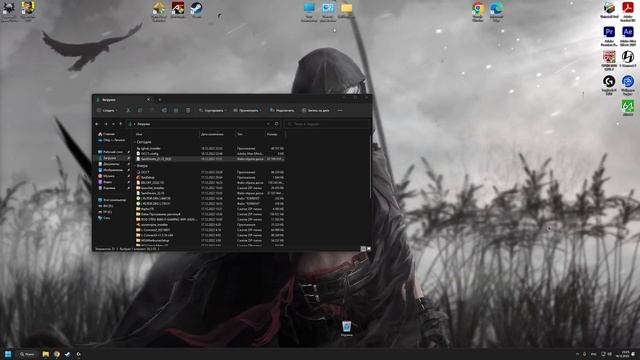Select the OCCT application under Вчера
Image resolution: width=640 pixels, height=360 pixels.
tap(210, 172)
